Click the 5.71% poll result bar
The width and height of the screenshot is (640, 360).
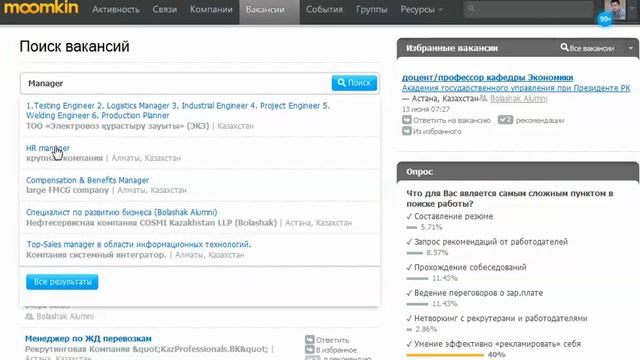click(x=412, y=227)
